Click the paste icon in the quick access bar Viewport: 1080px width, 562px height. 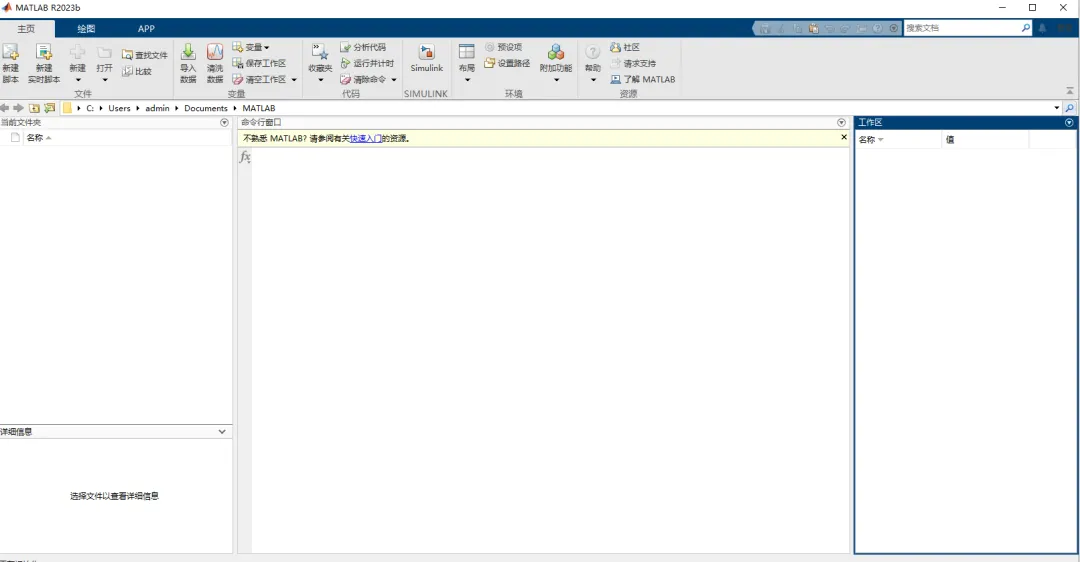(x=813, y=28)
